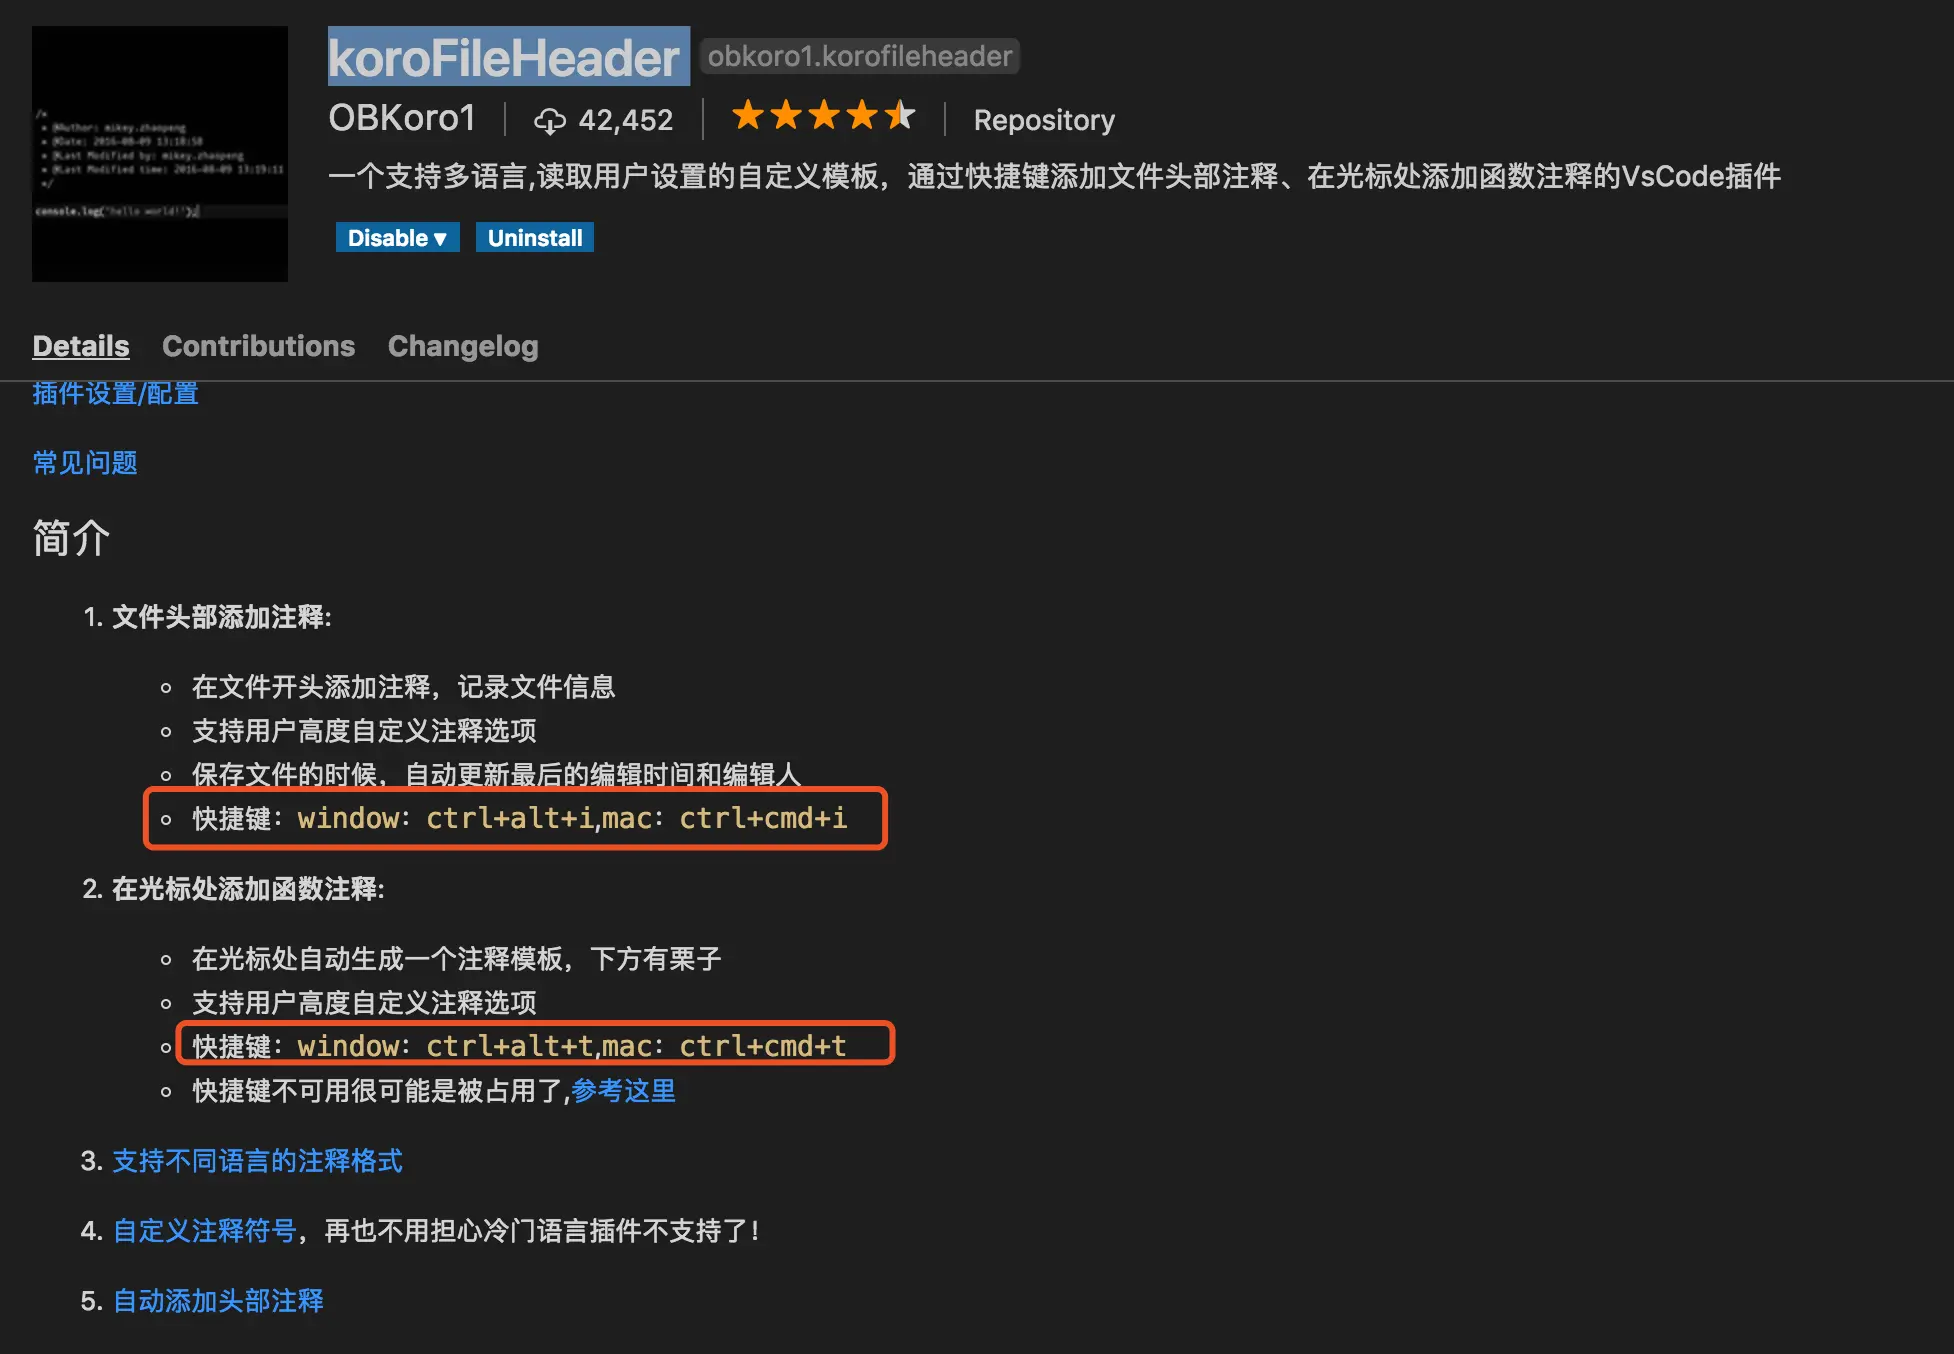1954x1354 pixels.
Task: Click the cloud download count icon
Action: coord(549,121)
